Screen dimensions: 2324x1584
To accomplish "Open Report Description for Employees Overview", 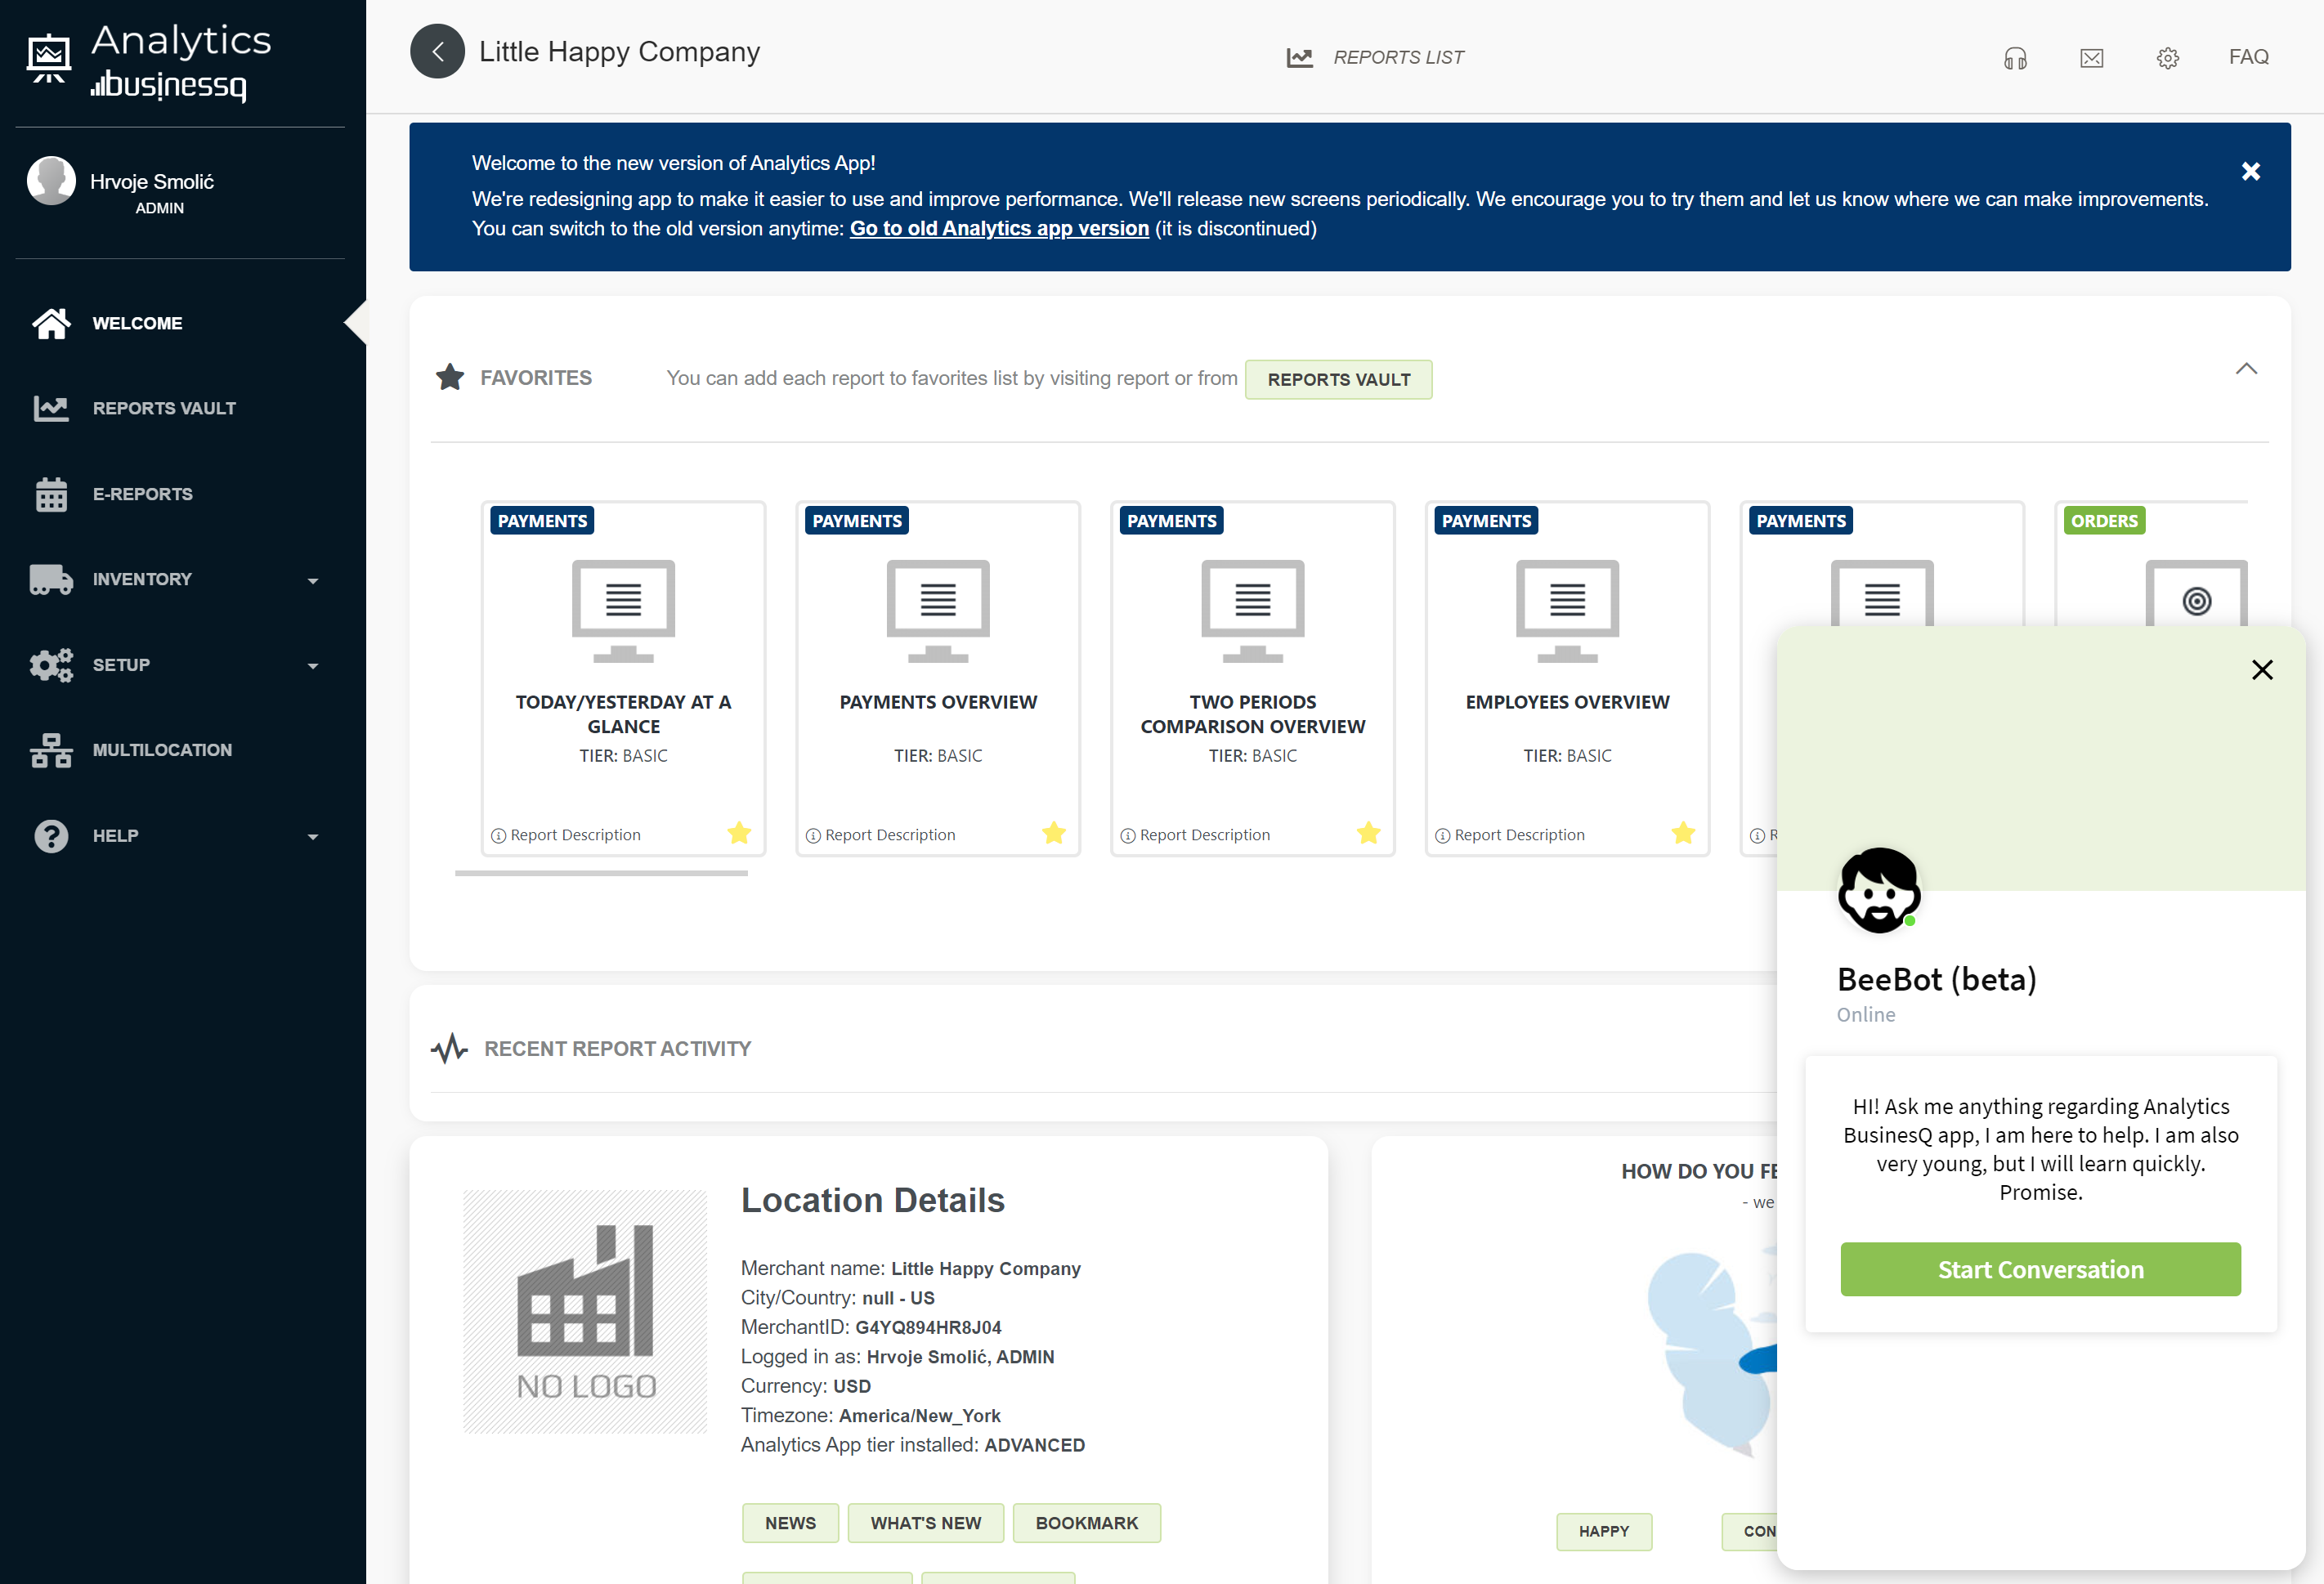I will pyautogui.click(x=1510, y=834).
